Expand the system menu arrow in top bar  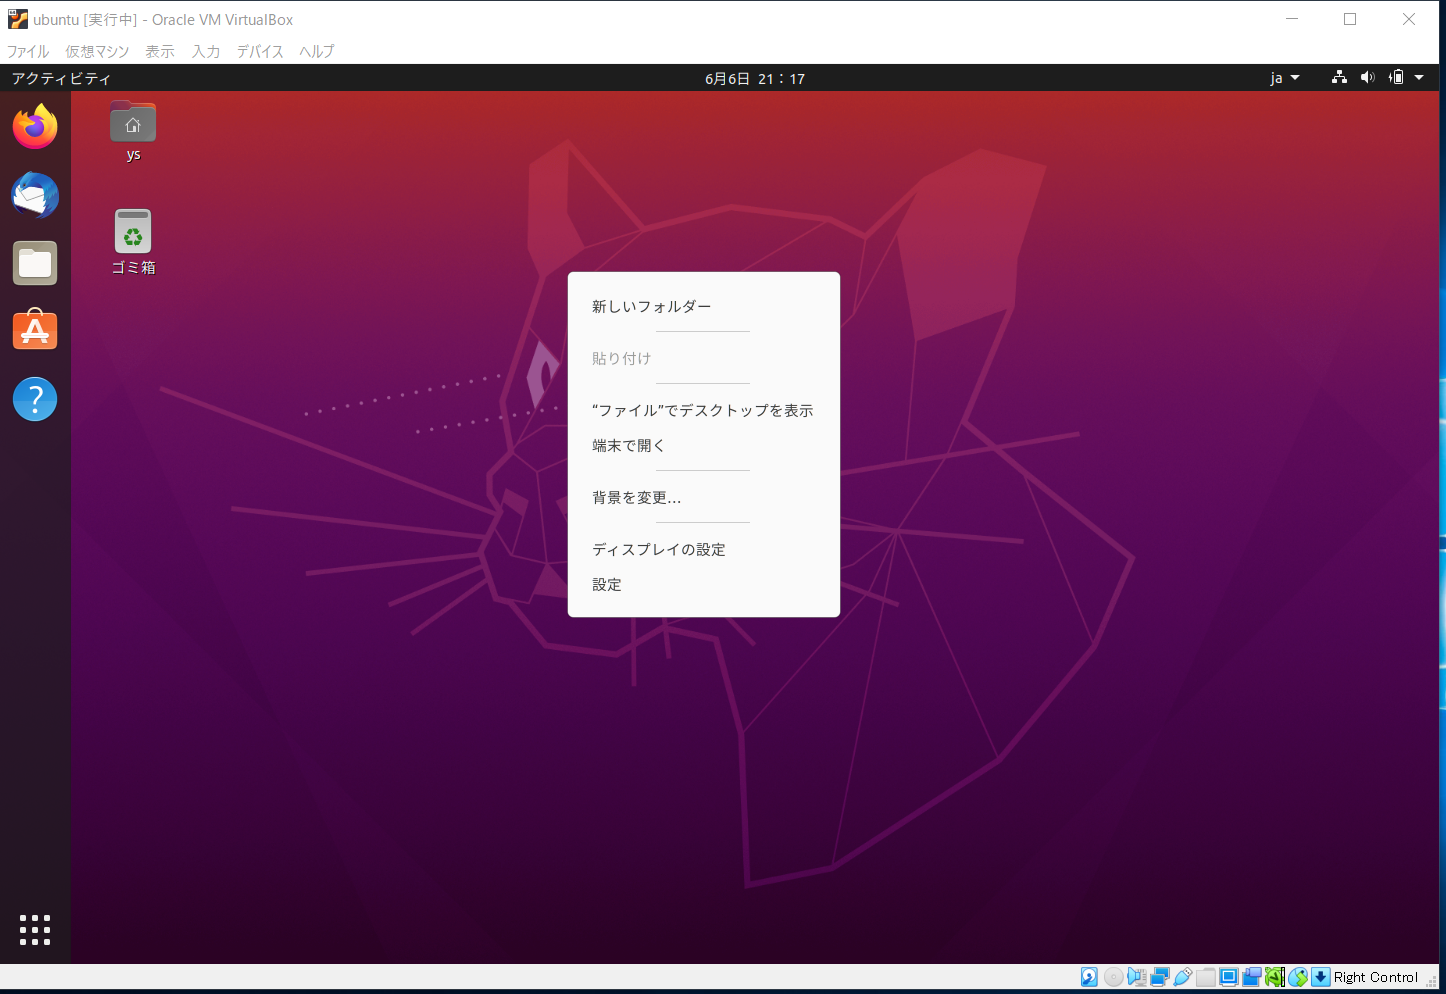point(1418,78)
